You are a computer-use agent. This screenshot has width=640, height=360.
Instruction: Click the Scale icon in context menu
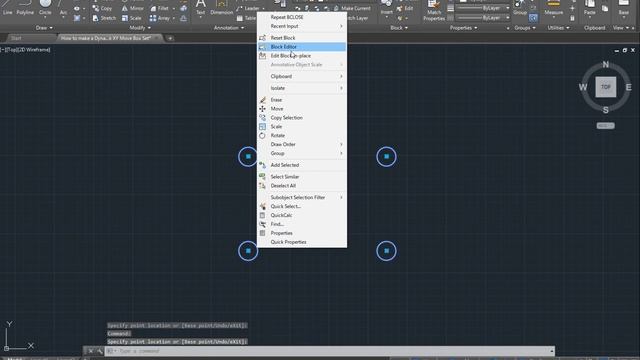point(262,127)
